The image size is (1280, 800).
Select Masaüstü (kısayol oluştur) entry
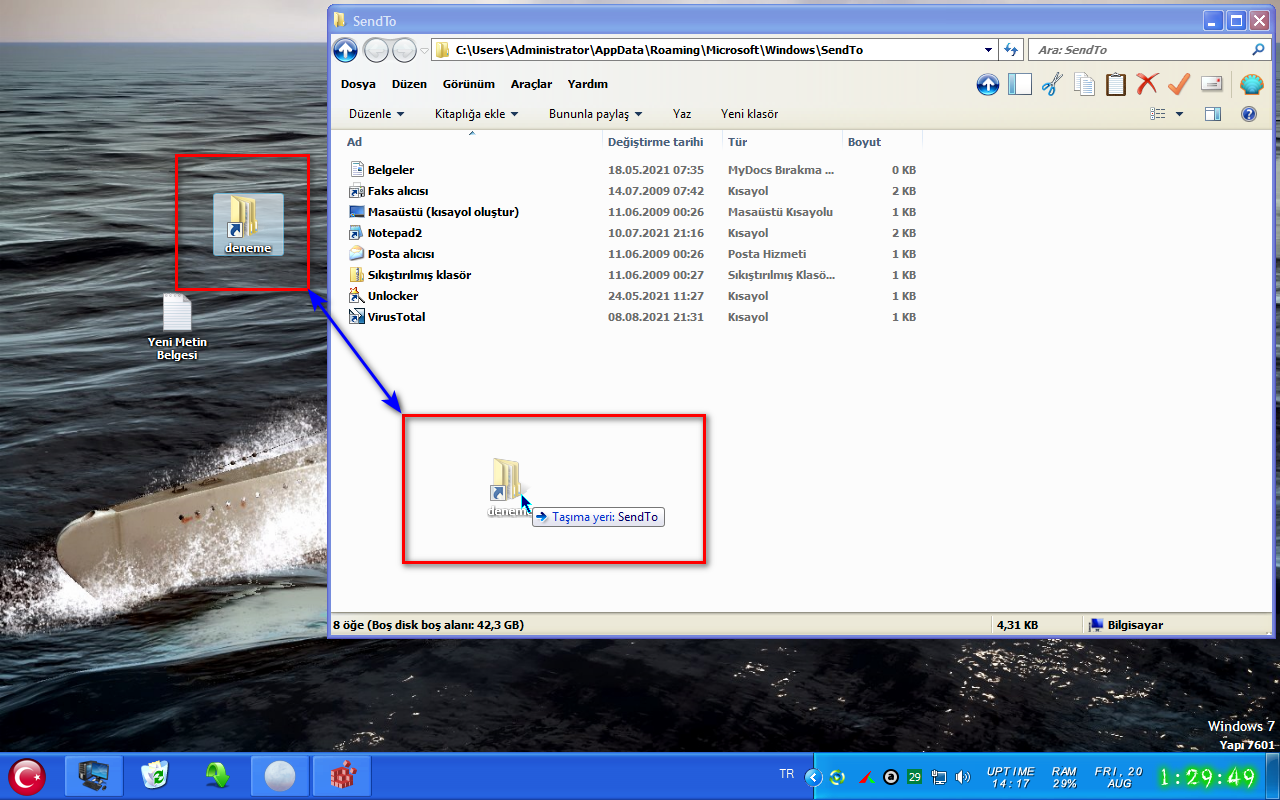(443, 212)
